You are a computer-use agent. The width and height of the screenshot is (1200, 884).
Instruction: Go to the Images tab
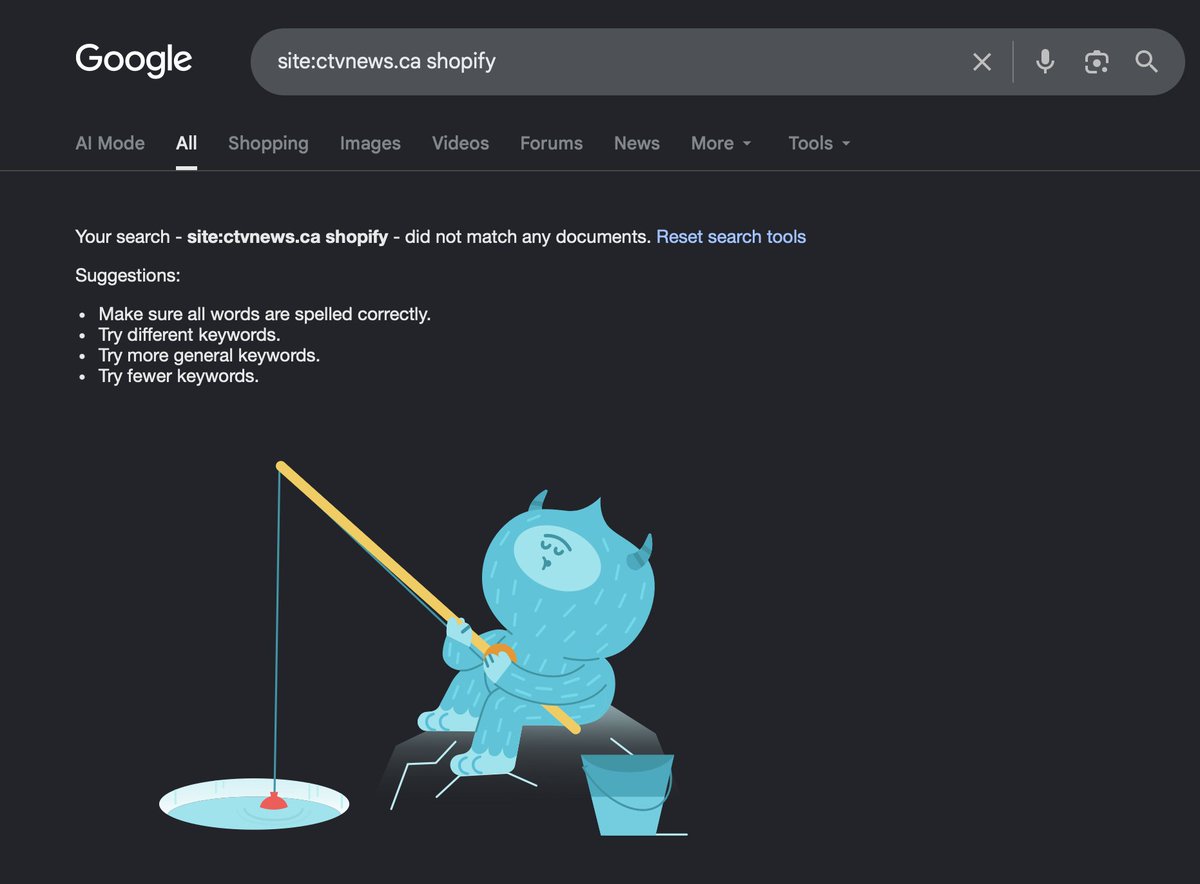coord(370,143)
